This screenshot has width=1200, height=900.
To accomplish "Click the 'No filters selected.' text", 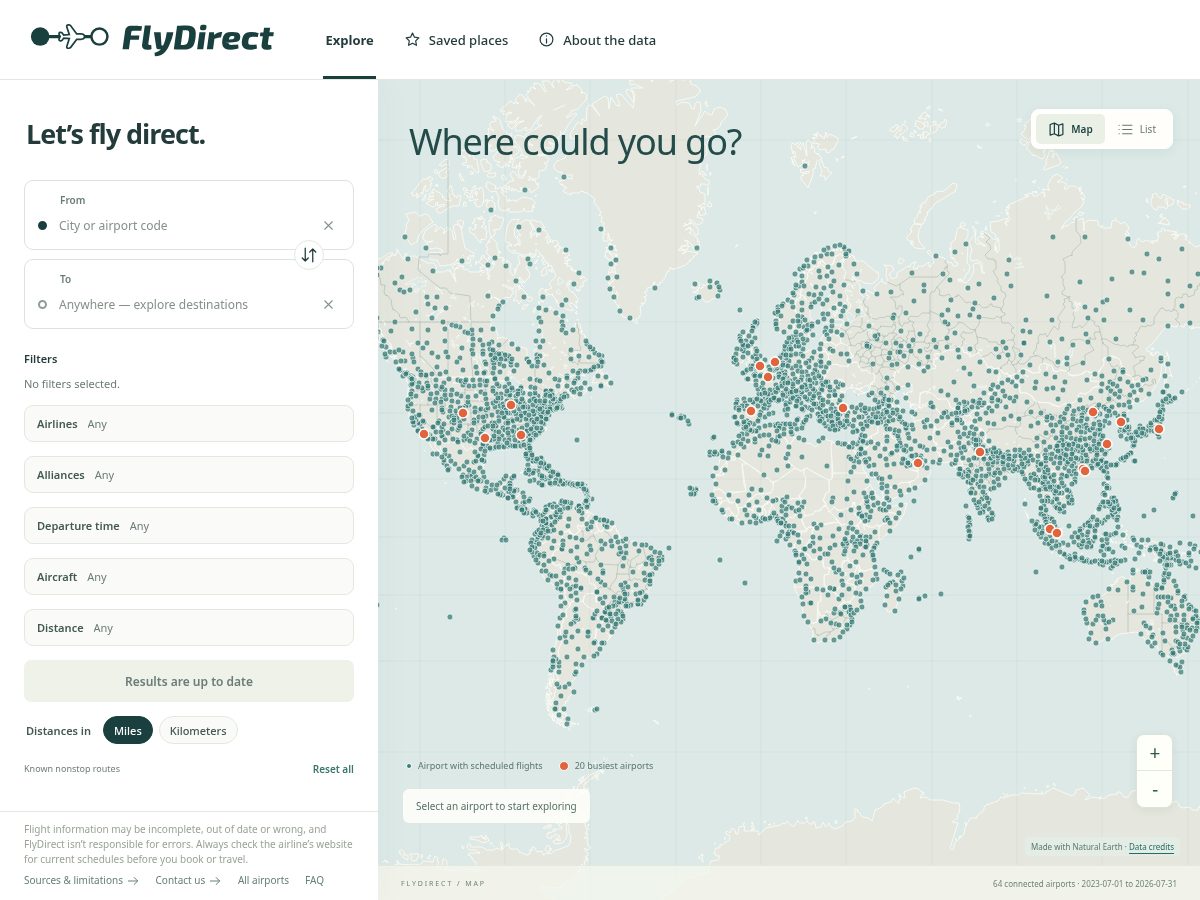I will [72, 384].
